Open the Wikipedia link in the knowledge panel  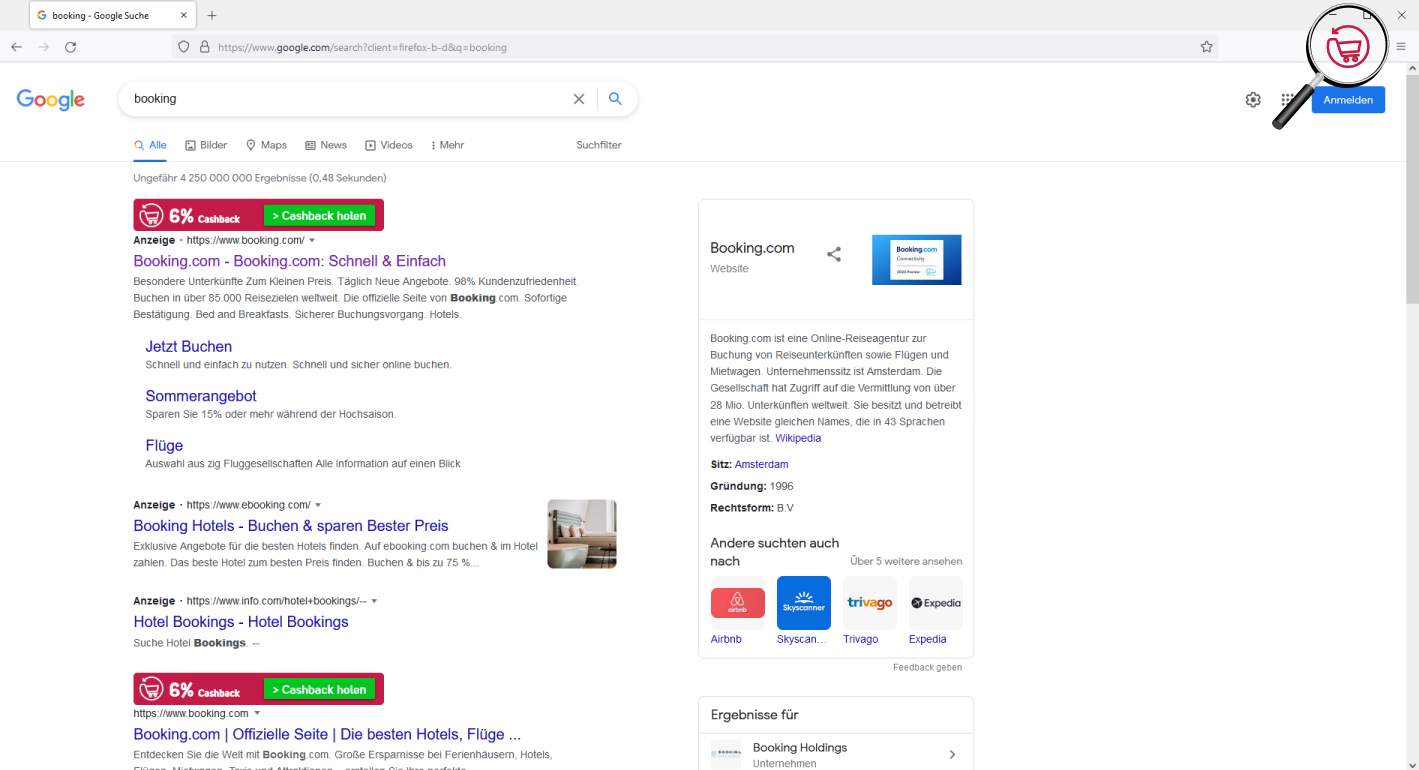[797, 438]
